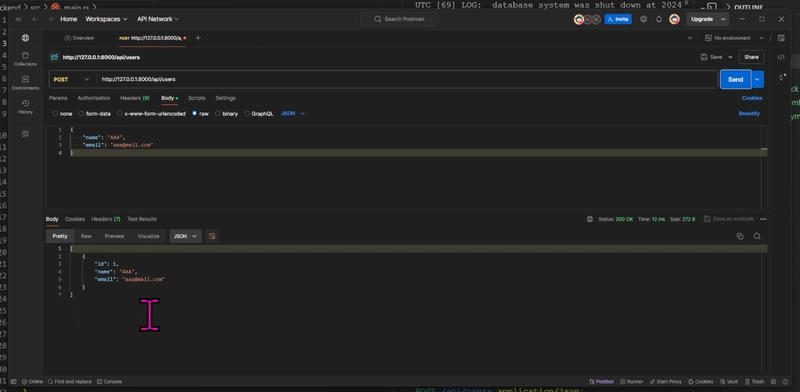Open the Params request tab

58,98
